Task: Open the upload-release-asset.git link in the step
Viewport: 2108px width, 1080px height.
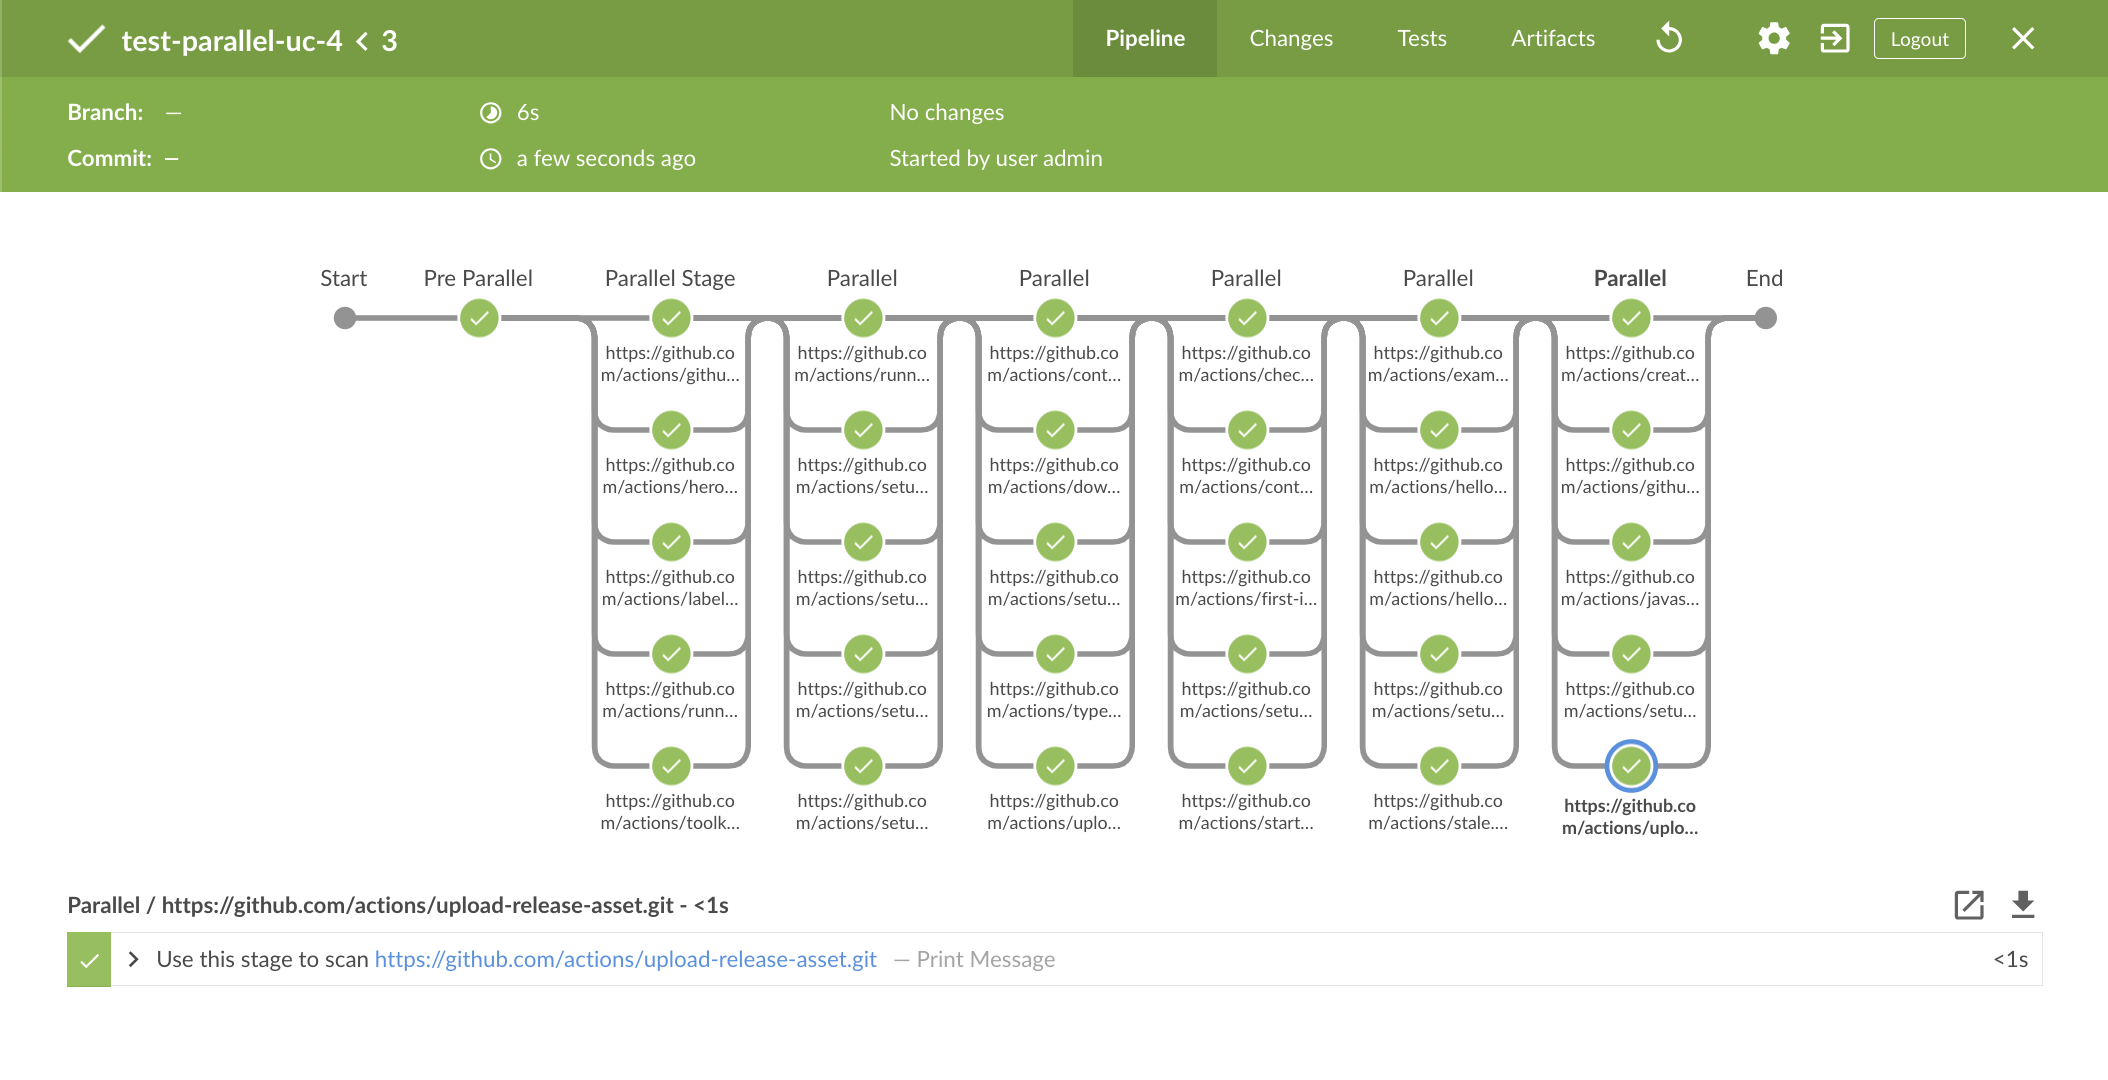Action: point(625,959)
